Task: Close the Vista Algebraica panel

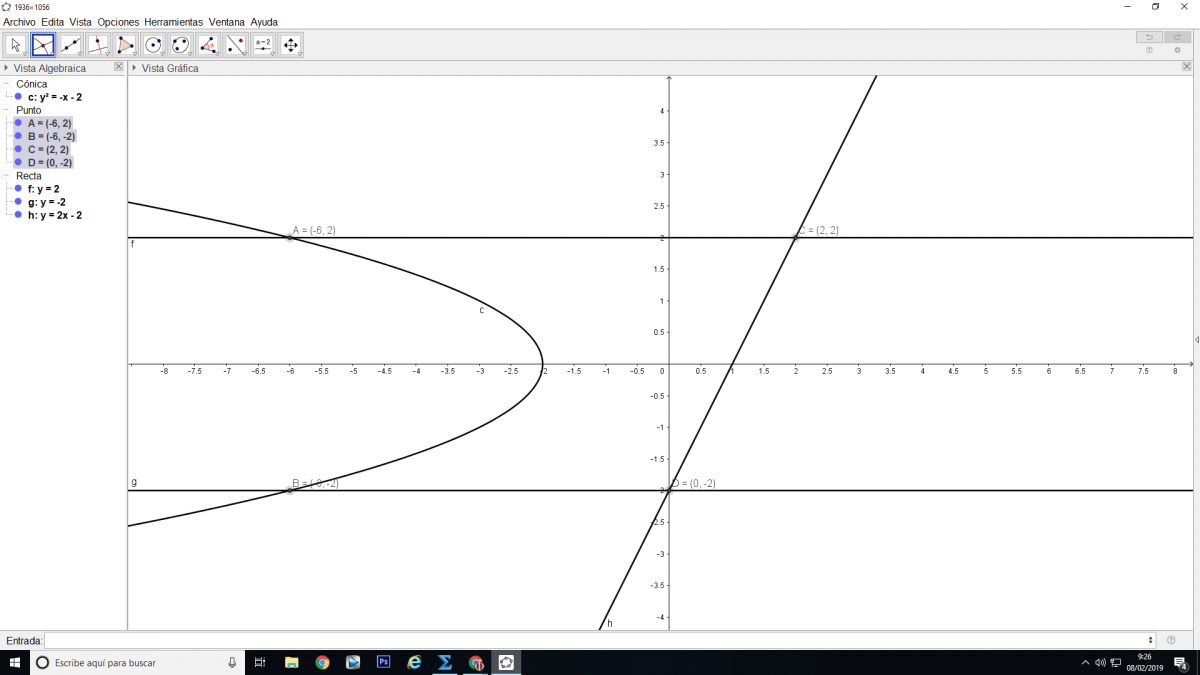Action: (119, 67)
